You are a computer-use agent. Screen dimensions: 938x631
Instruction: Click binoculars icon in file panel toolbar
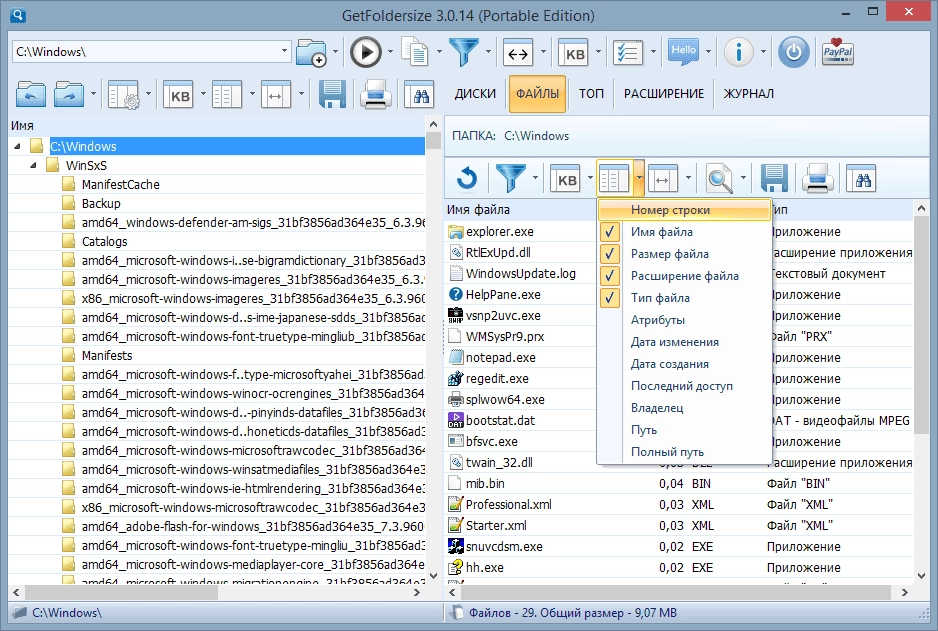click(x=862, y=178)
